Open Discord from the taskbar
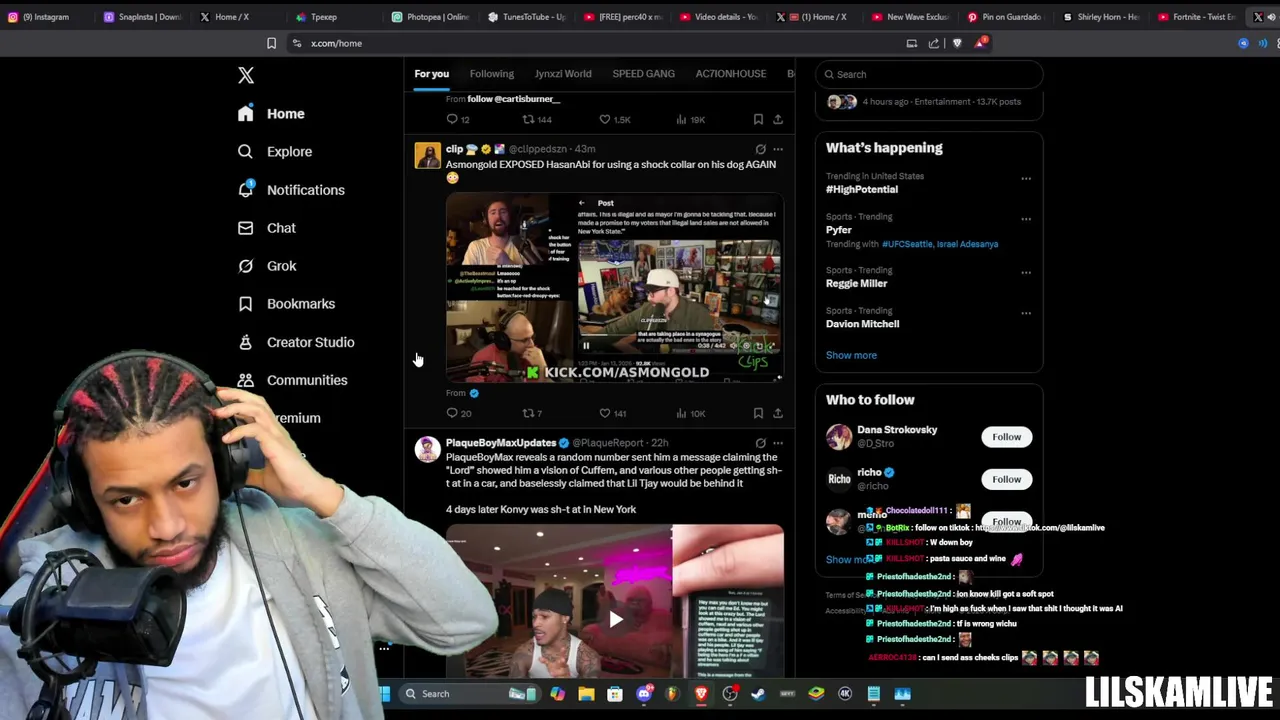1280x720 pixels. pyautogui.click(x=644, y=694)
